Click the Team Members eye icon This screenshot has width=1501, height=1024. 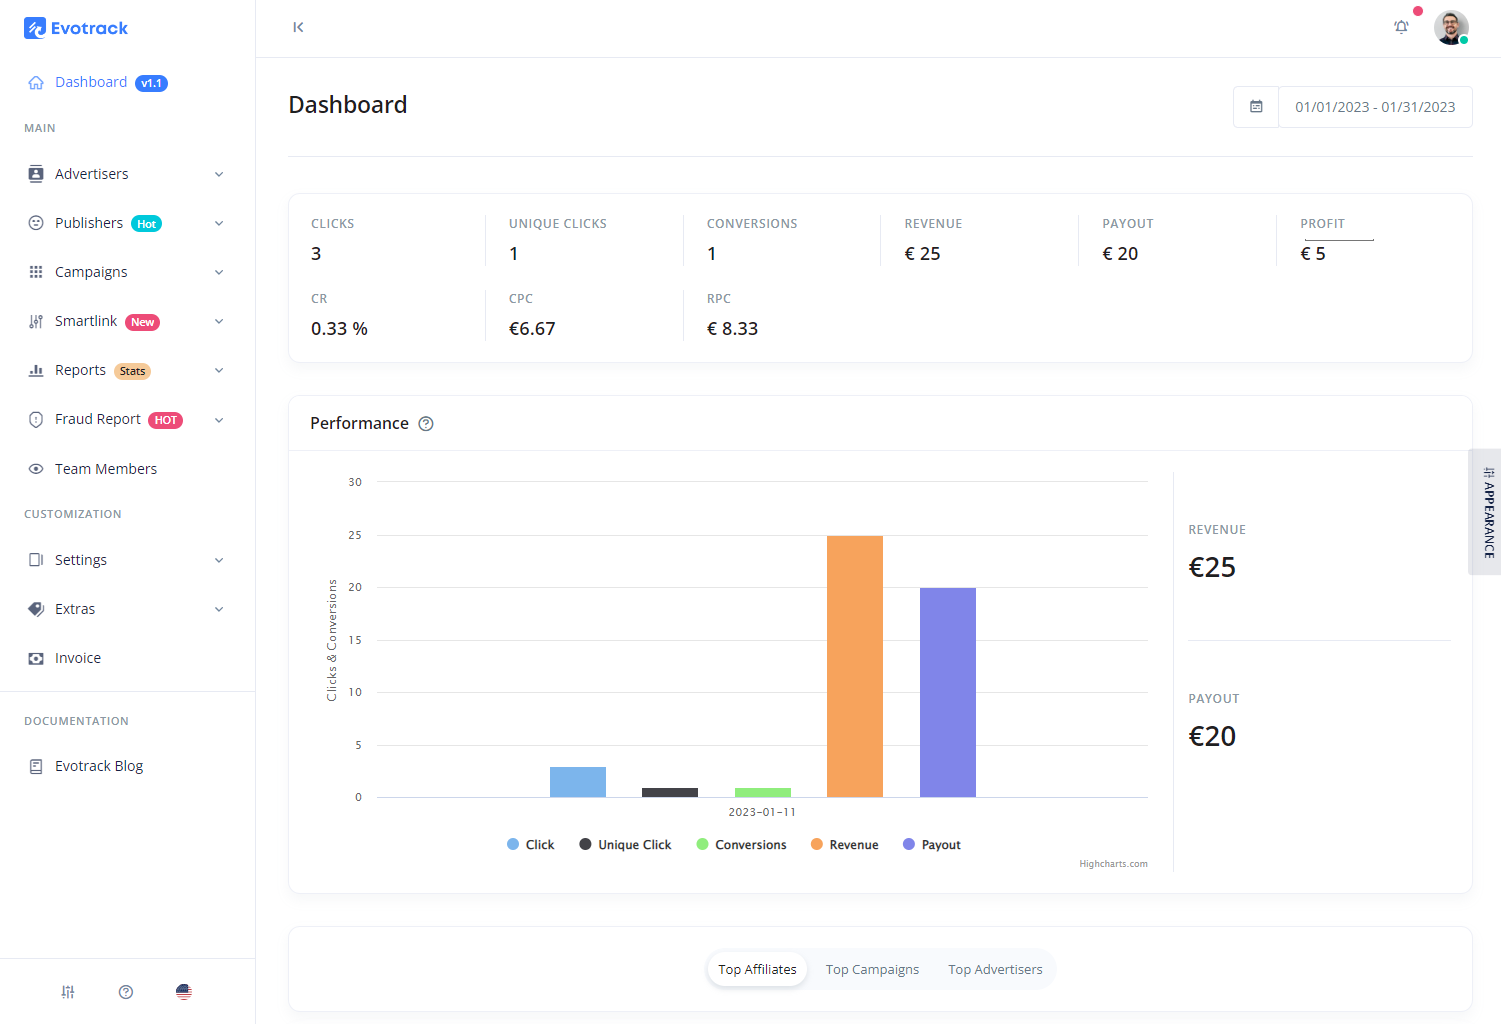pyautogui.click(x=35, y=468)
